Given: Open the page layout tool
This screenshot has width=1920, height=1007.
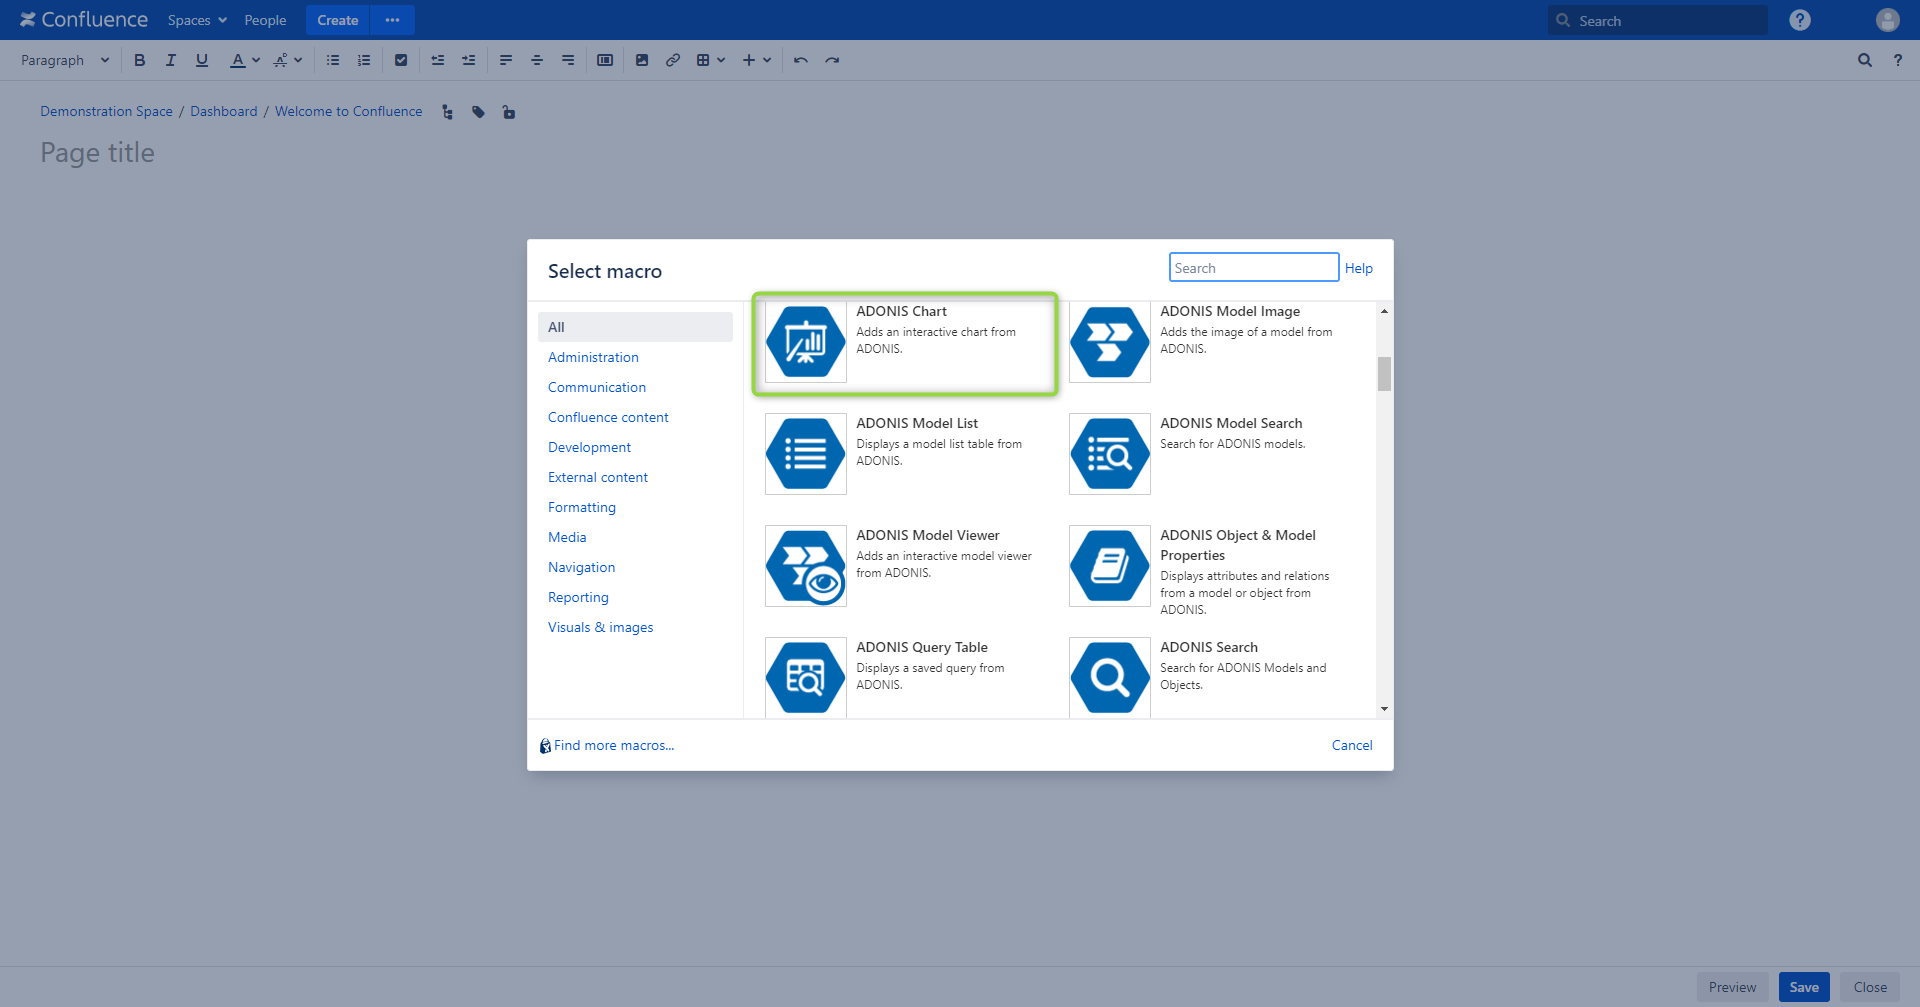Looking at the screenshot, I should click(605, 60).
